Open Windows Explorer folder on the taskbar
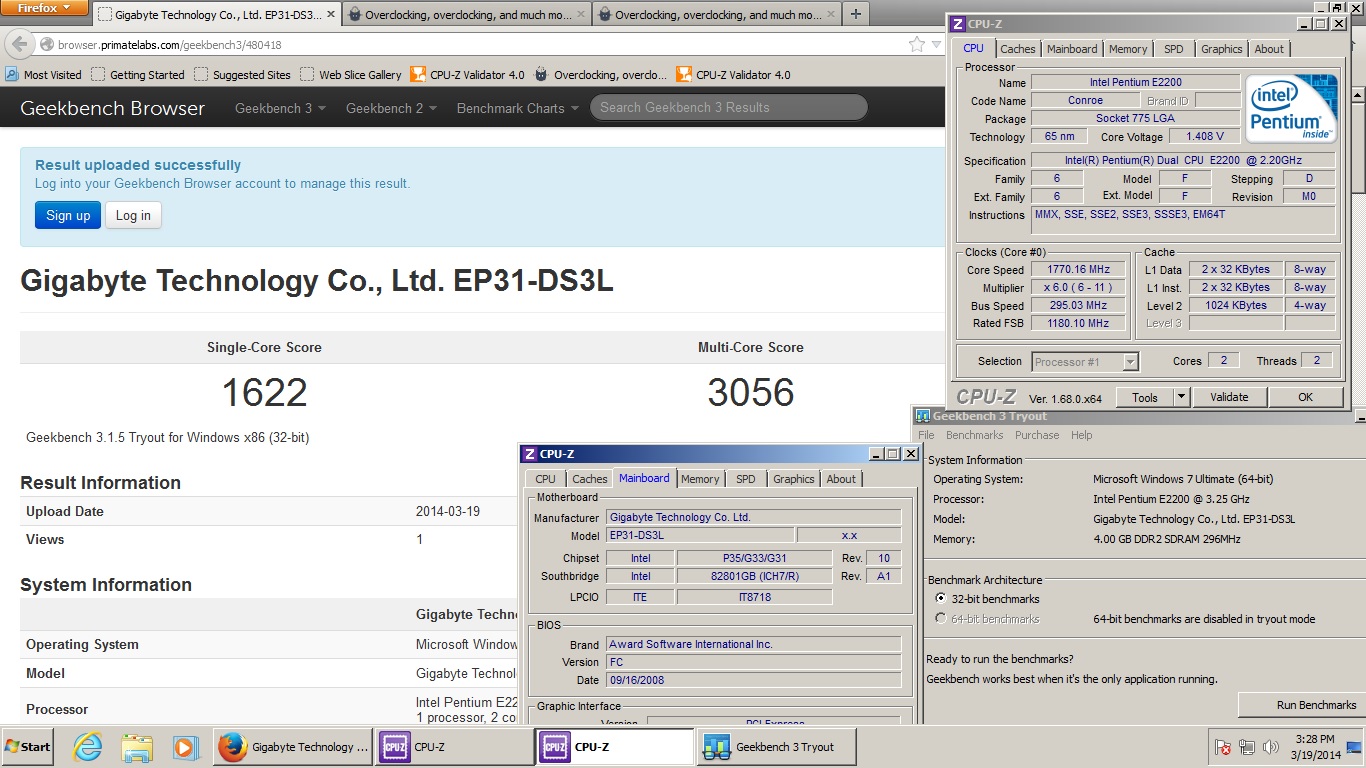 (x=136, y=747)
